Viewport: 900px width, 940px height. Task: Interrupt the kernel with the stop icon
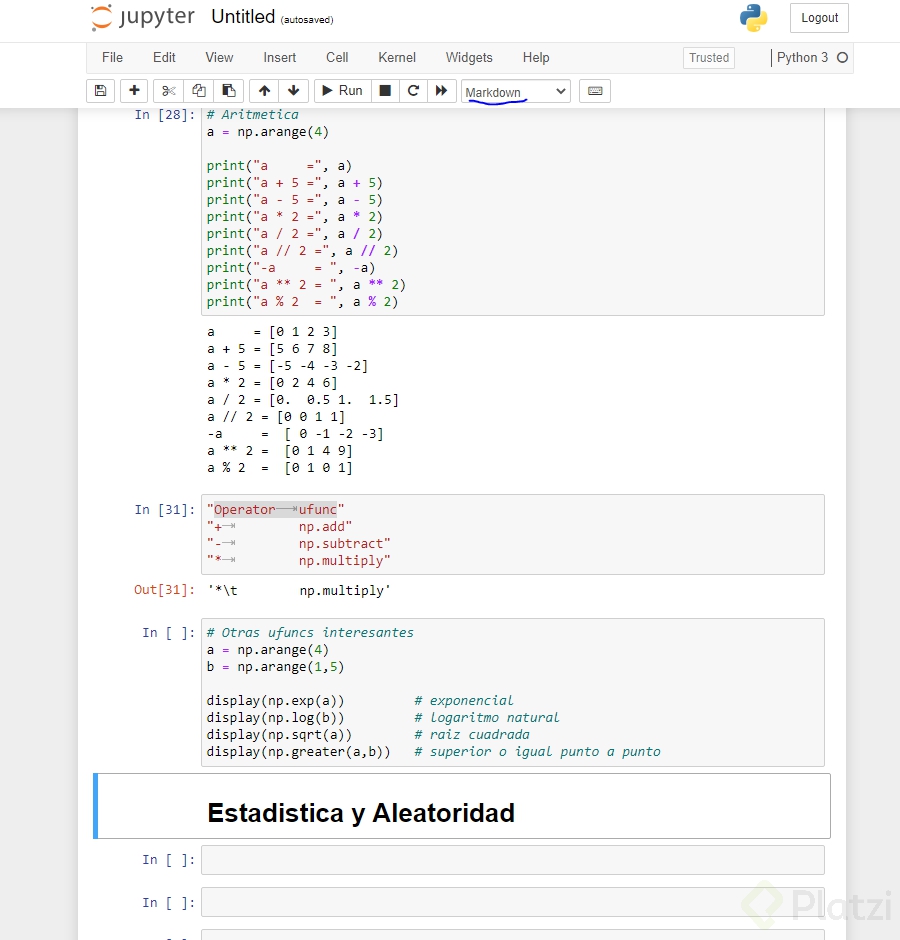point(384,90)
